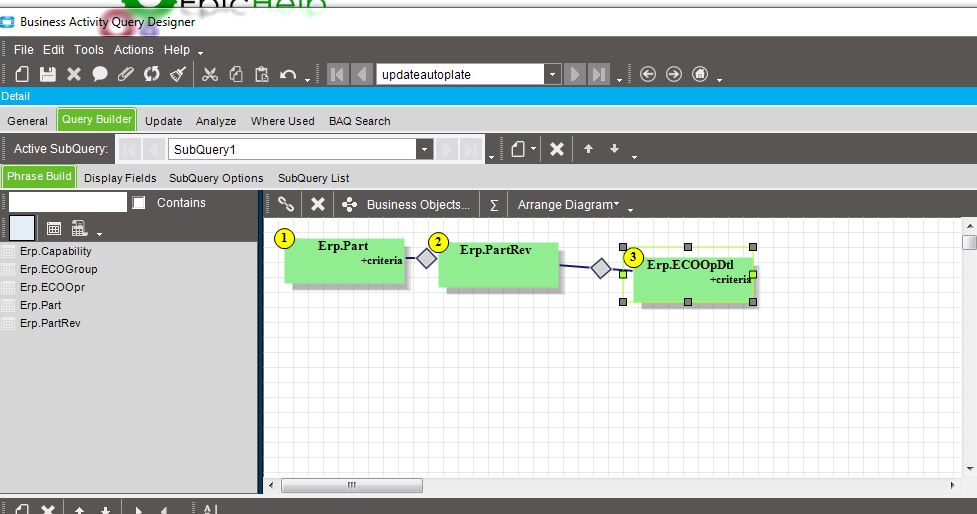Viewport: 977px width, 514px height.
Task: Go to last query record
Action: click(x=599, y=75)
